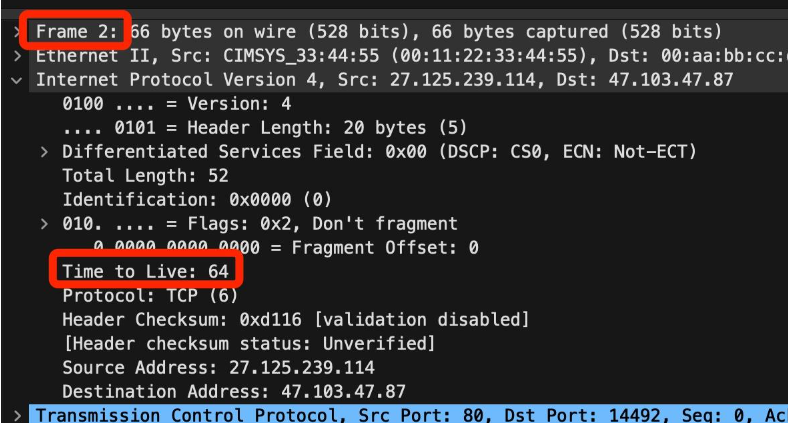Expand the Flags 0x2 Don't fragment arrow
Screen dimensions: 788x424
click(x=44, y=224)
